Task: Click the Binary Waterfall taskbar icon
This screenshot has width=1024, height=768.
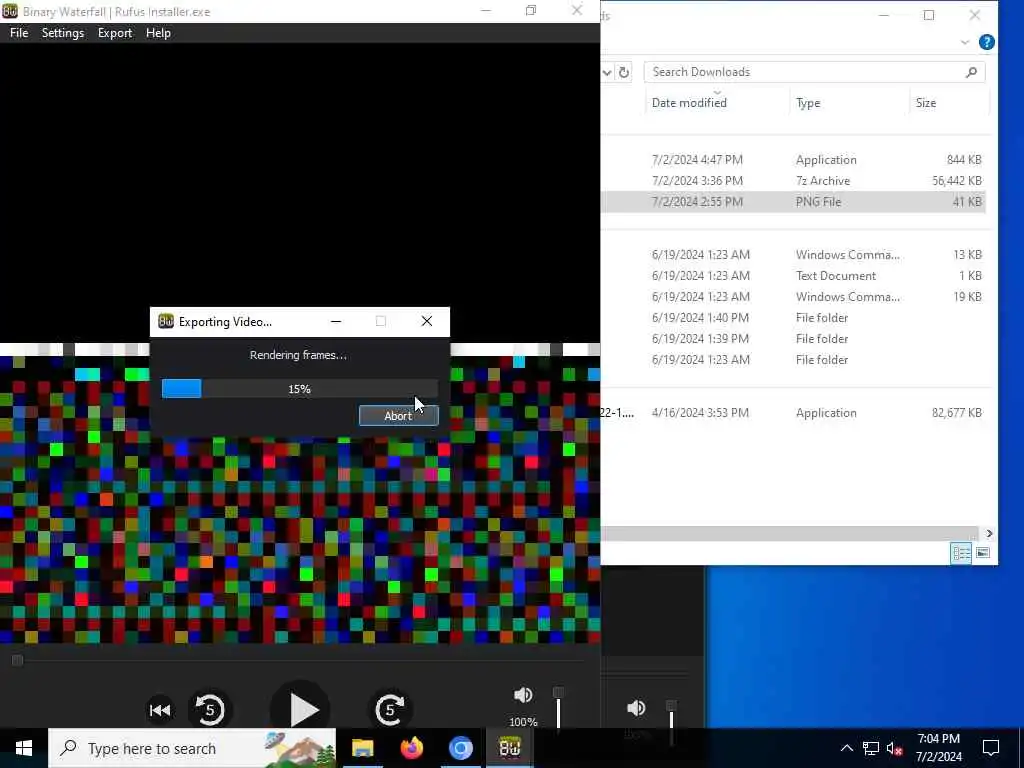Action: tap(509, 748)
